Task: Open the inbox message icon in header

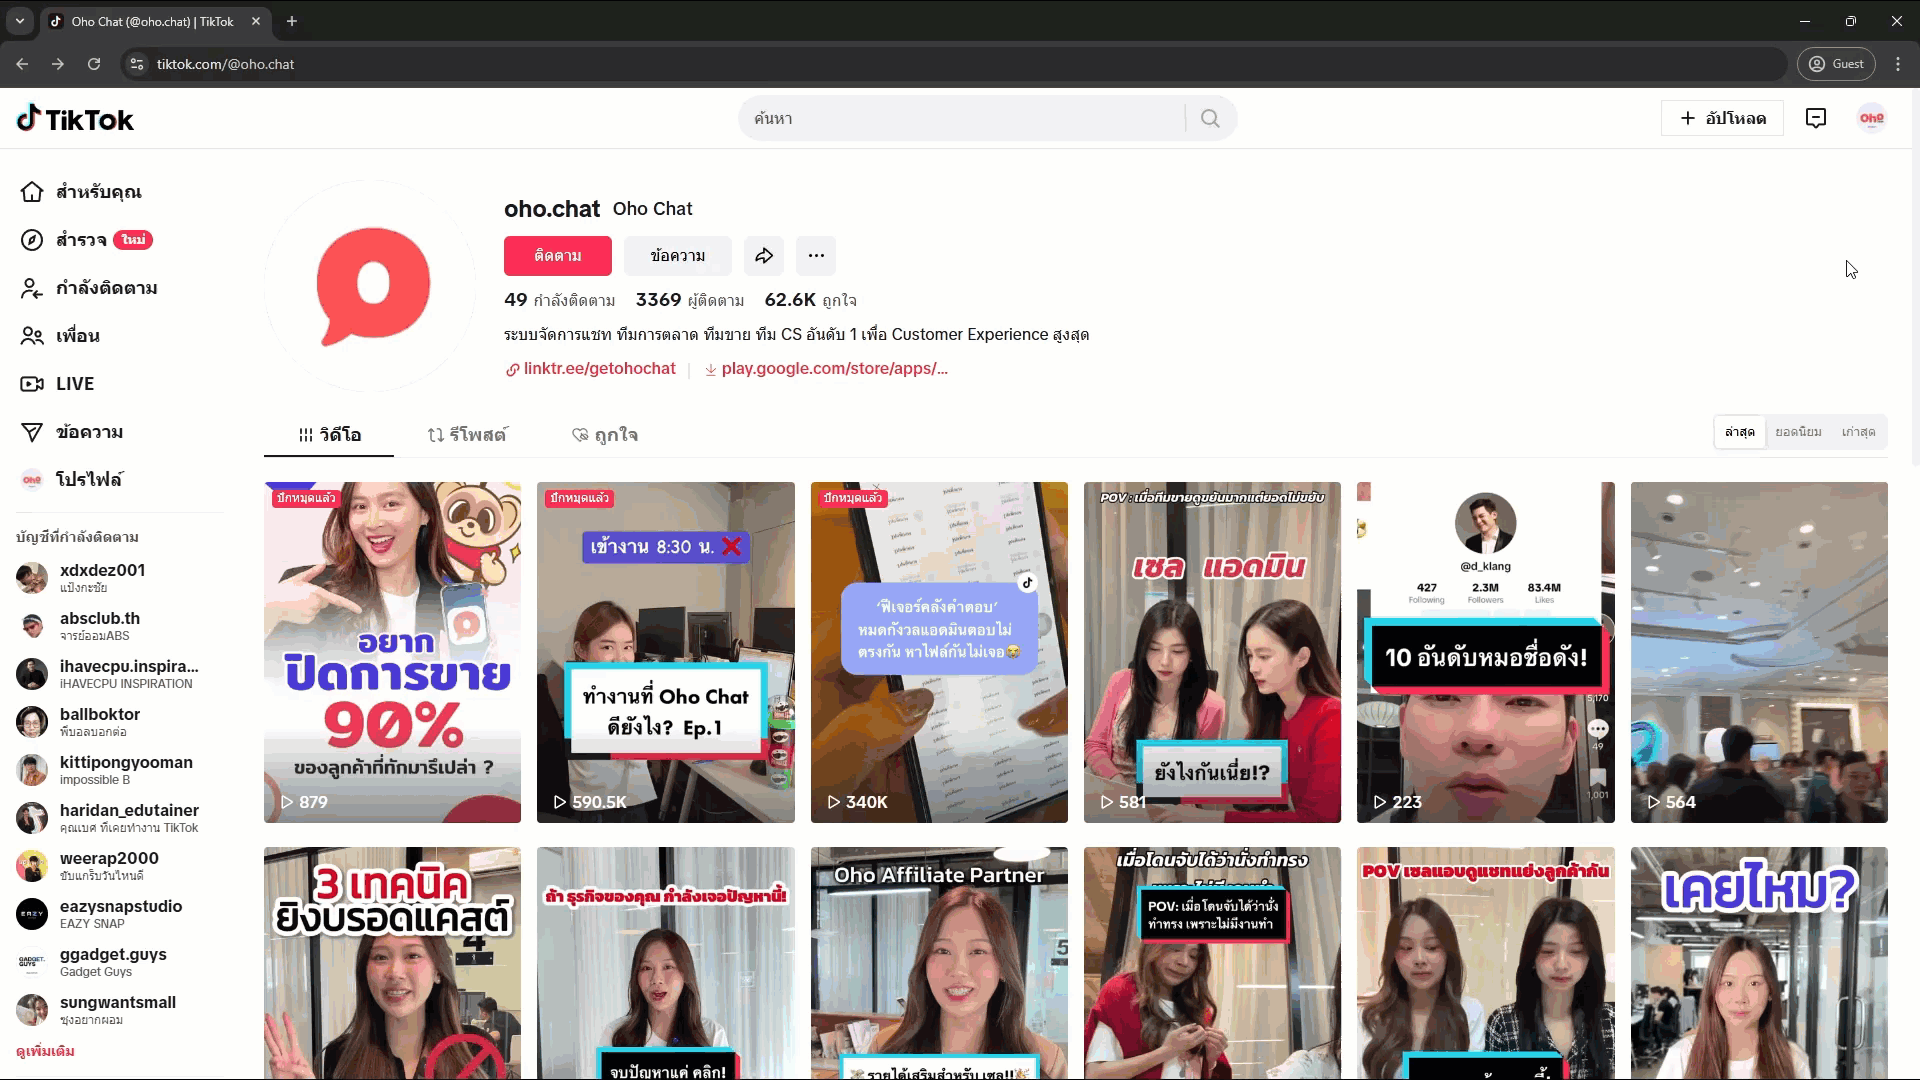Action: coord(1816,118)
